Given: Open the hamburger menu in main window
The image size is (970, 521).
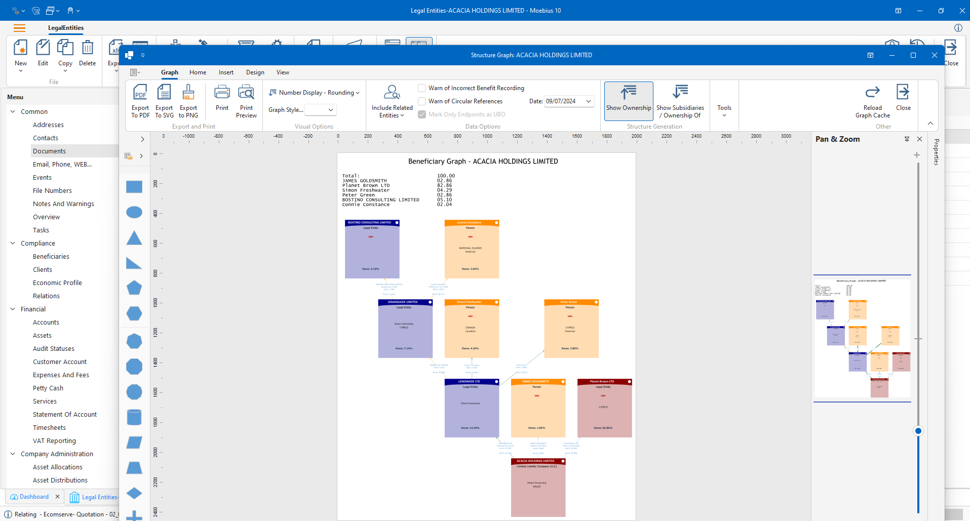Looking at the screenshot, I should 19,28.
